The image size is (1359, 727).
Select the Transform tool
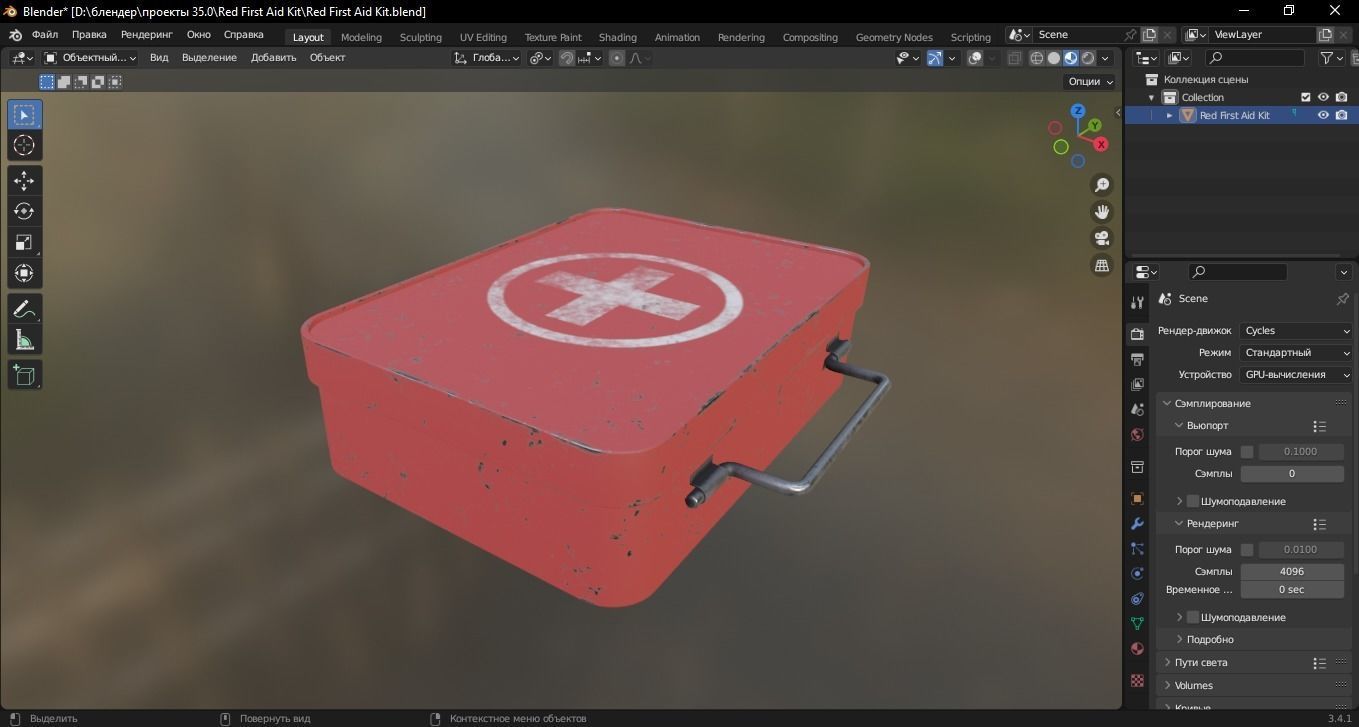tap(25, 273)
